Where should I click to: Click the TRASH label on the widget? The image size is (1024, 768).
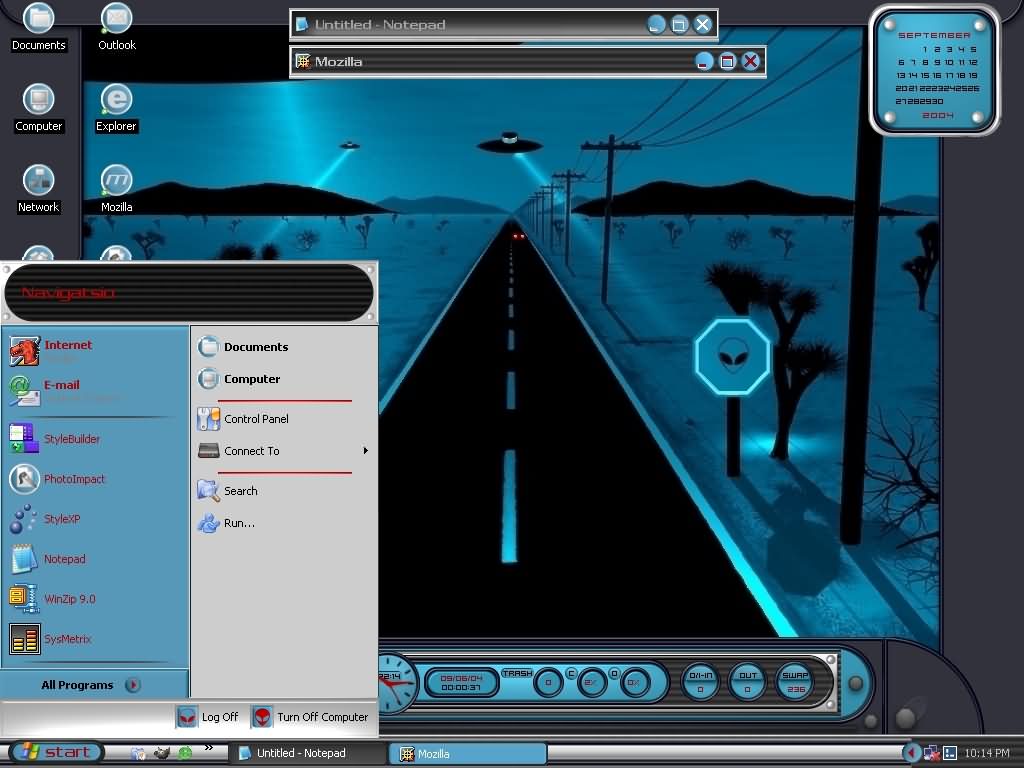pyautogui.click(x=517, y=673)
